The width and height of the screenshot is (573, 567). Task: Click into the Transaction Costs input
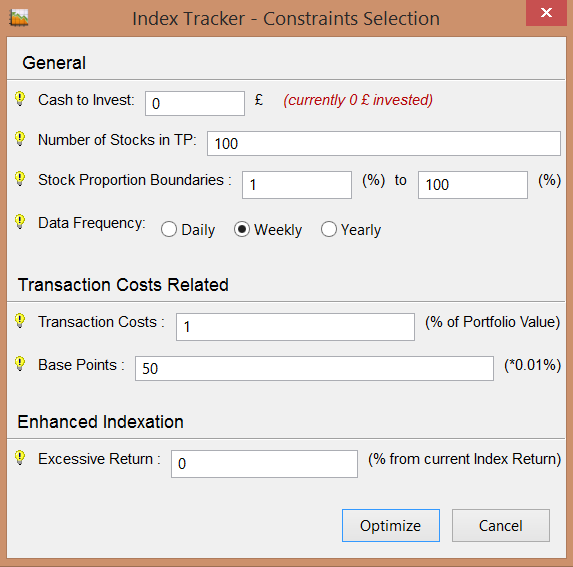click(x=295, y=327)
